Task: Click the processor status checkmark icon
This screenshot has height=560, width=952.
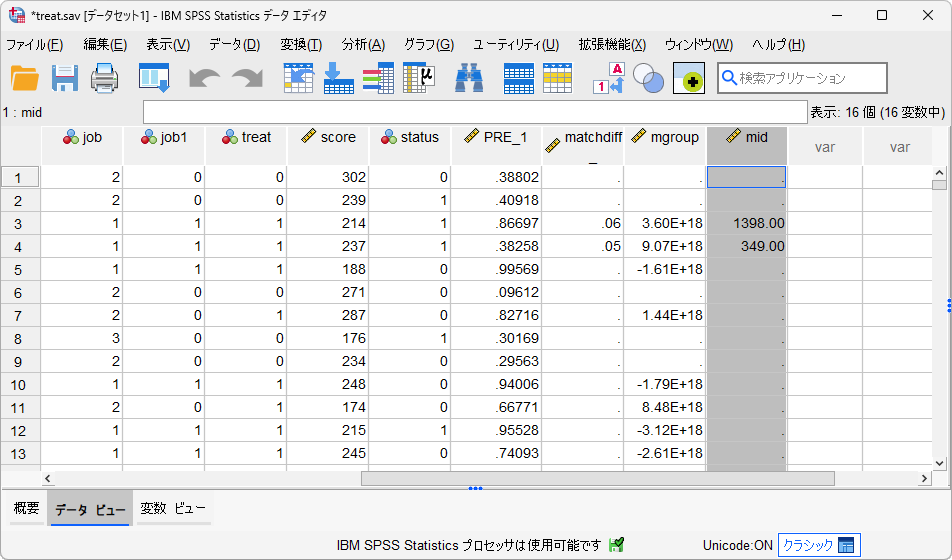Action: 616,545
